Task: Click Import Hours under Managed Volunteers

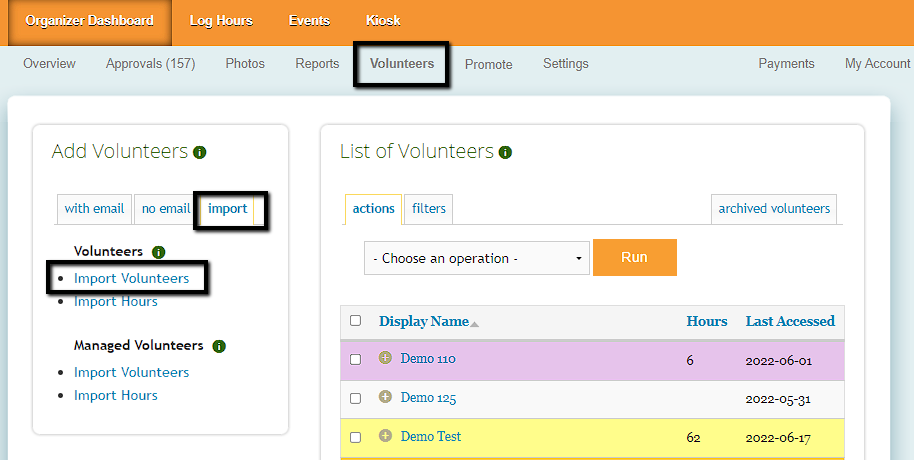Action: click(x=116, y=395)
